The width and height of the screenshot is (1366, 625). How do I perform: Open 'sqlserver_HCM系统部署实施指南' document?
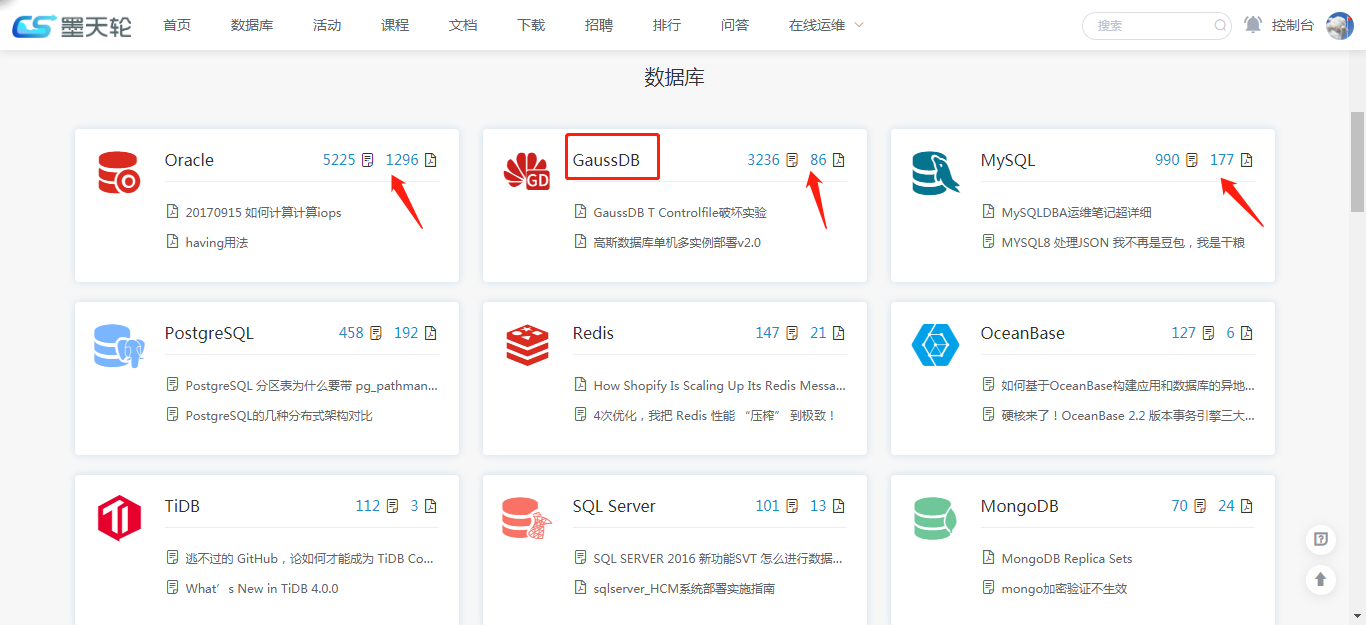(684, 588)
